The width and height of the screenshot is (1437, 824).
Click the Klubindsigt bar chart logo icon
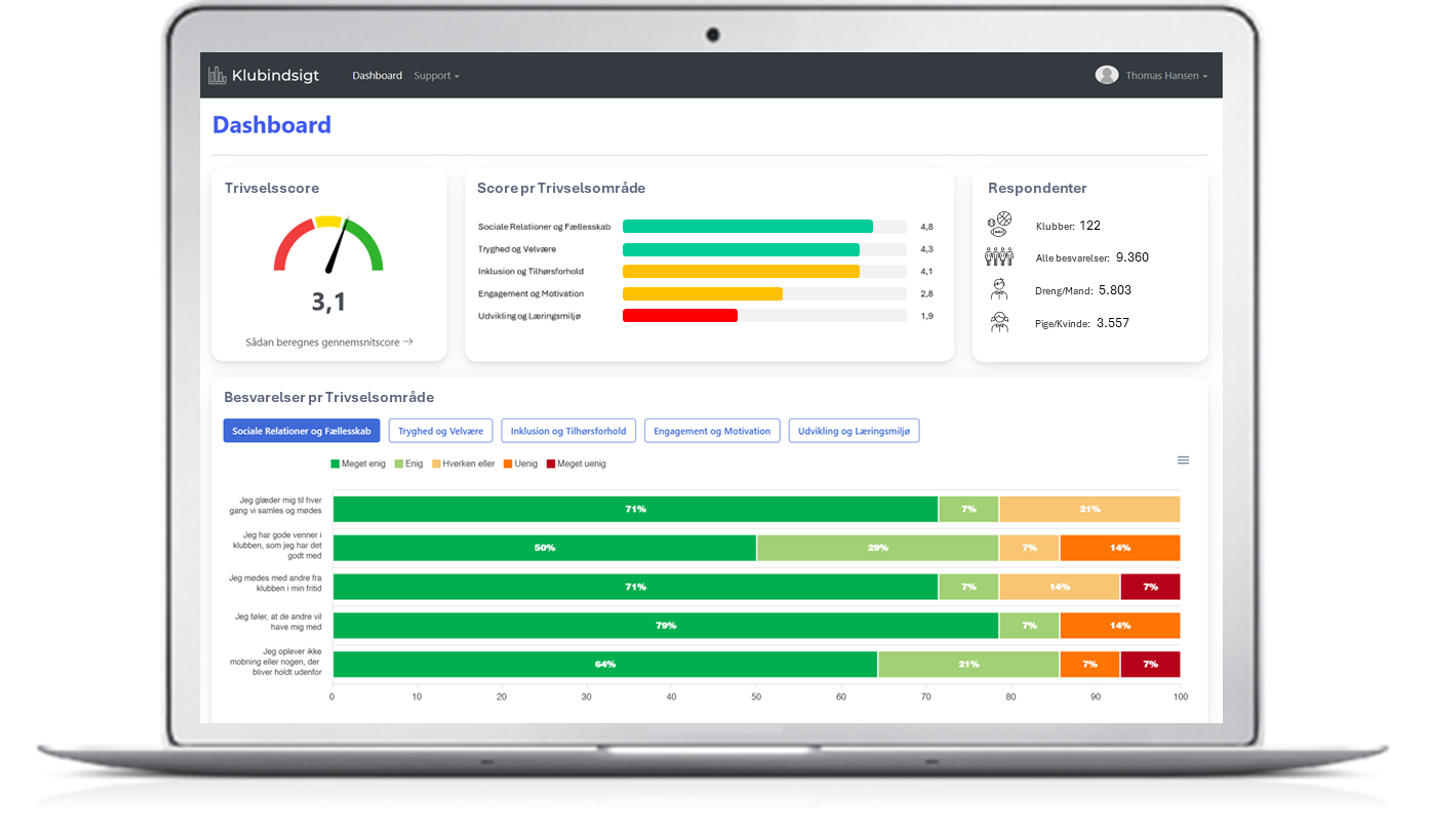point(217,75)
